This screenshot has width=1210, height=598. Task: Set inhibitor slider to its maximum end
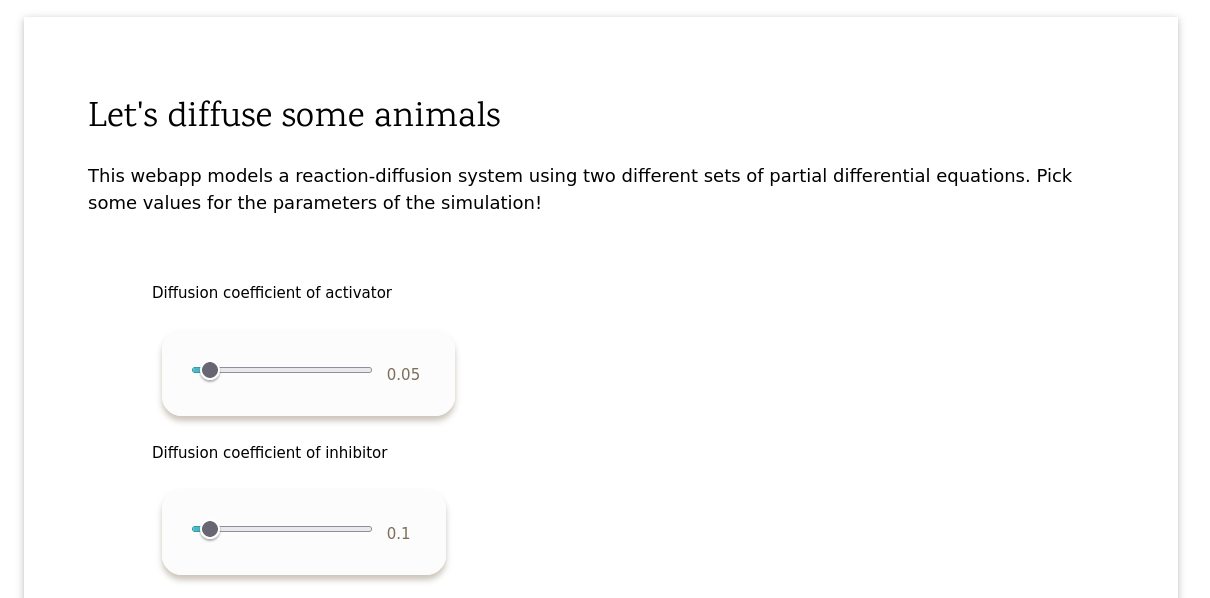[x=371, y=529]
